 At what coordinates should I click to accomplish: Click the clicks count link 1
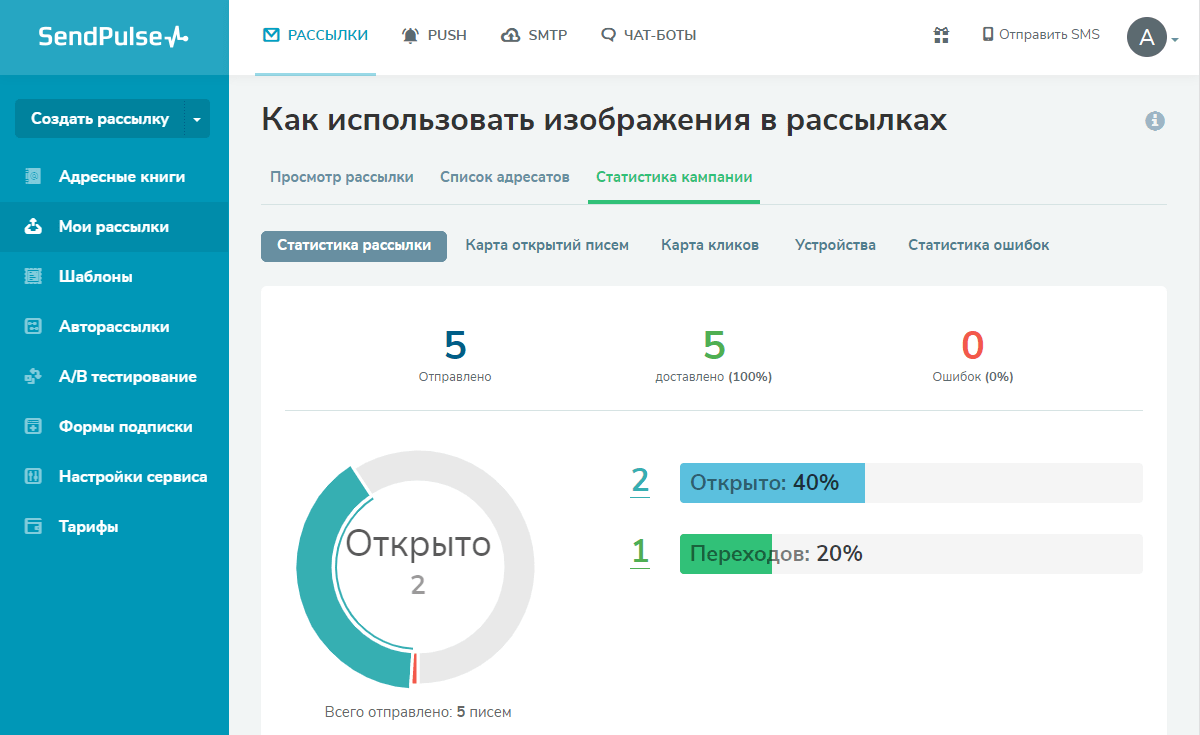[640, 551]
